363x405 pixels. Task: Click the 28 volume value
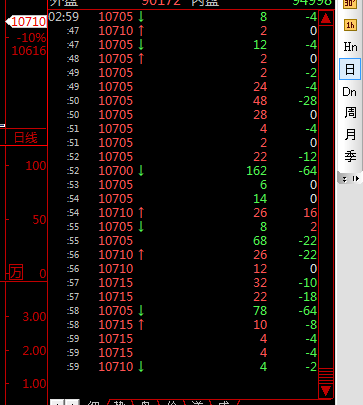point(260,115)
